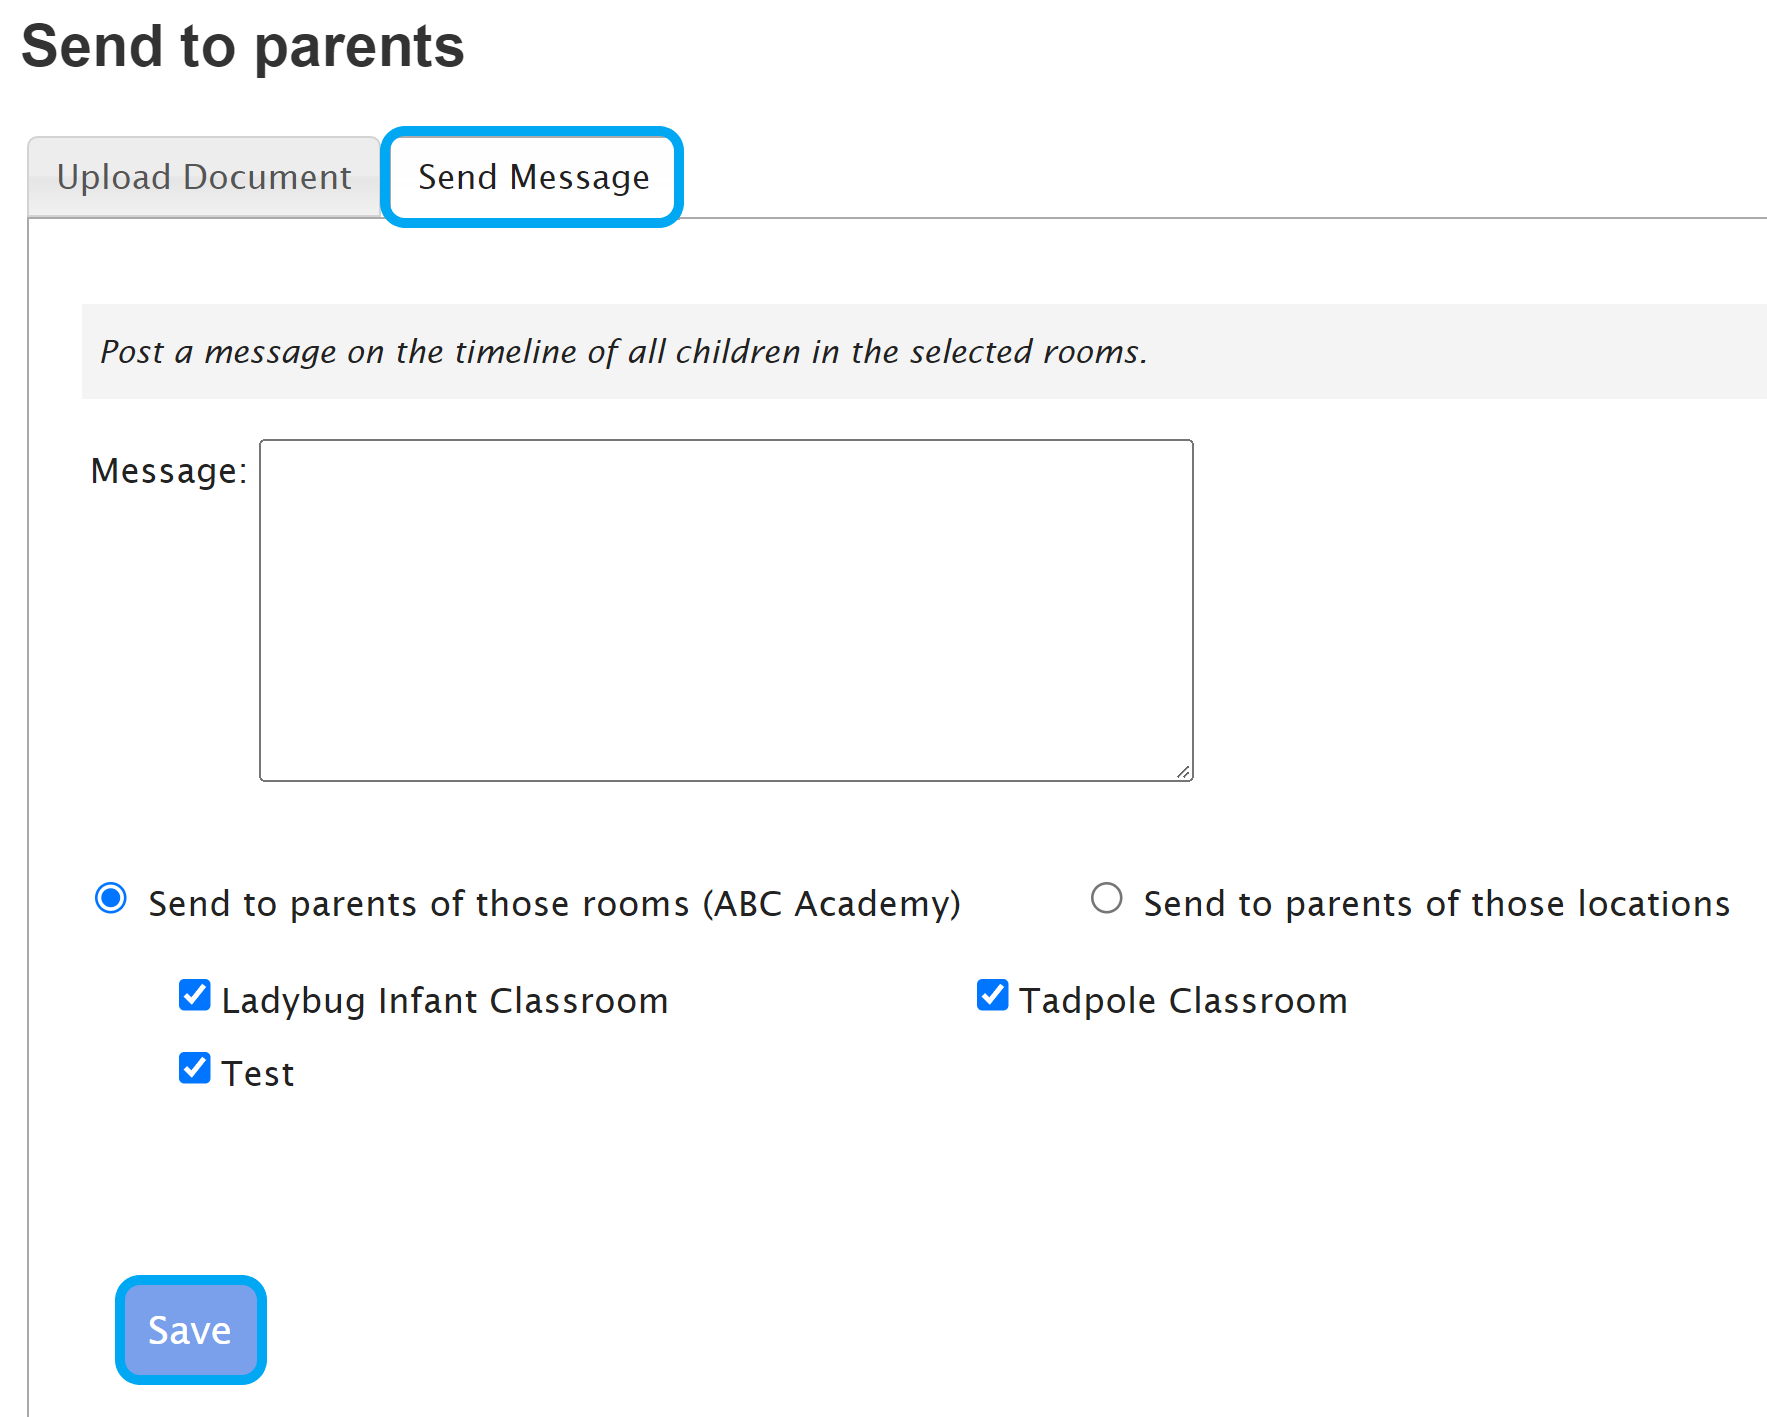This screenshot has width=1767, height=1417.
Task: Click the italic timeline instruction note
Action: pyautogui.click(x=623, y=352)
